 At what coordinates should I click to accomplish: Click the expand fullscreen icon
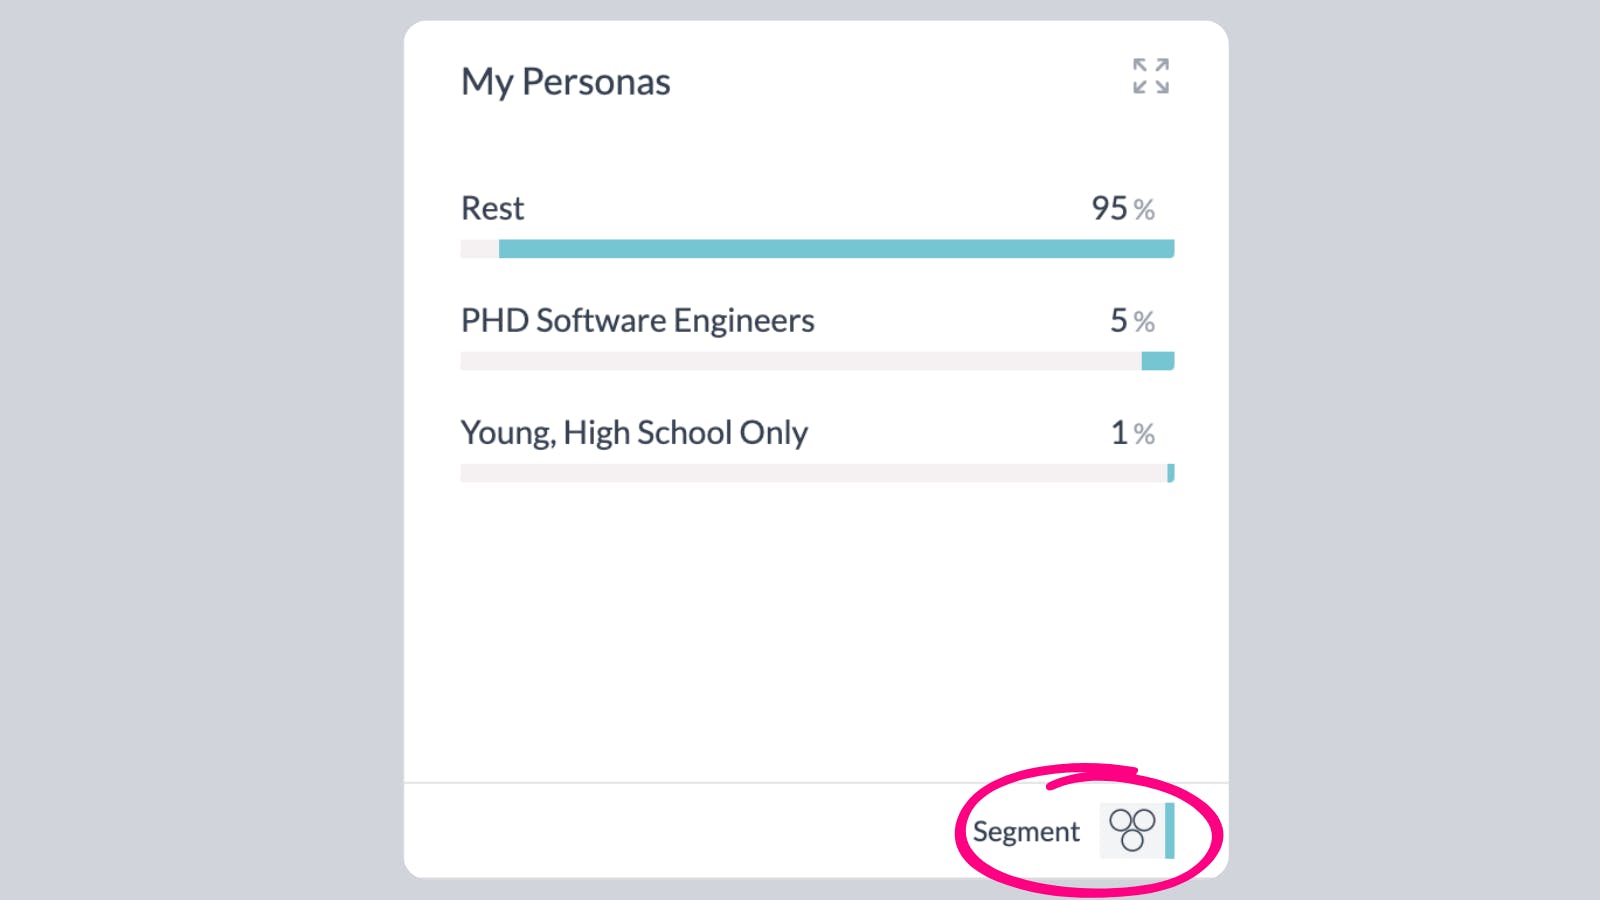(1150, 76)
